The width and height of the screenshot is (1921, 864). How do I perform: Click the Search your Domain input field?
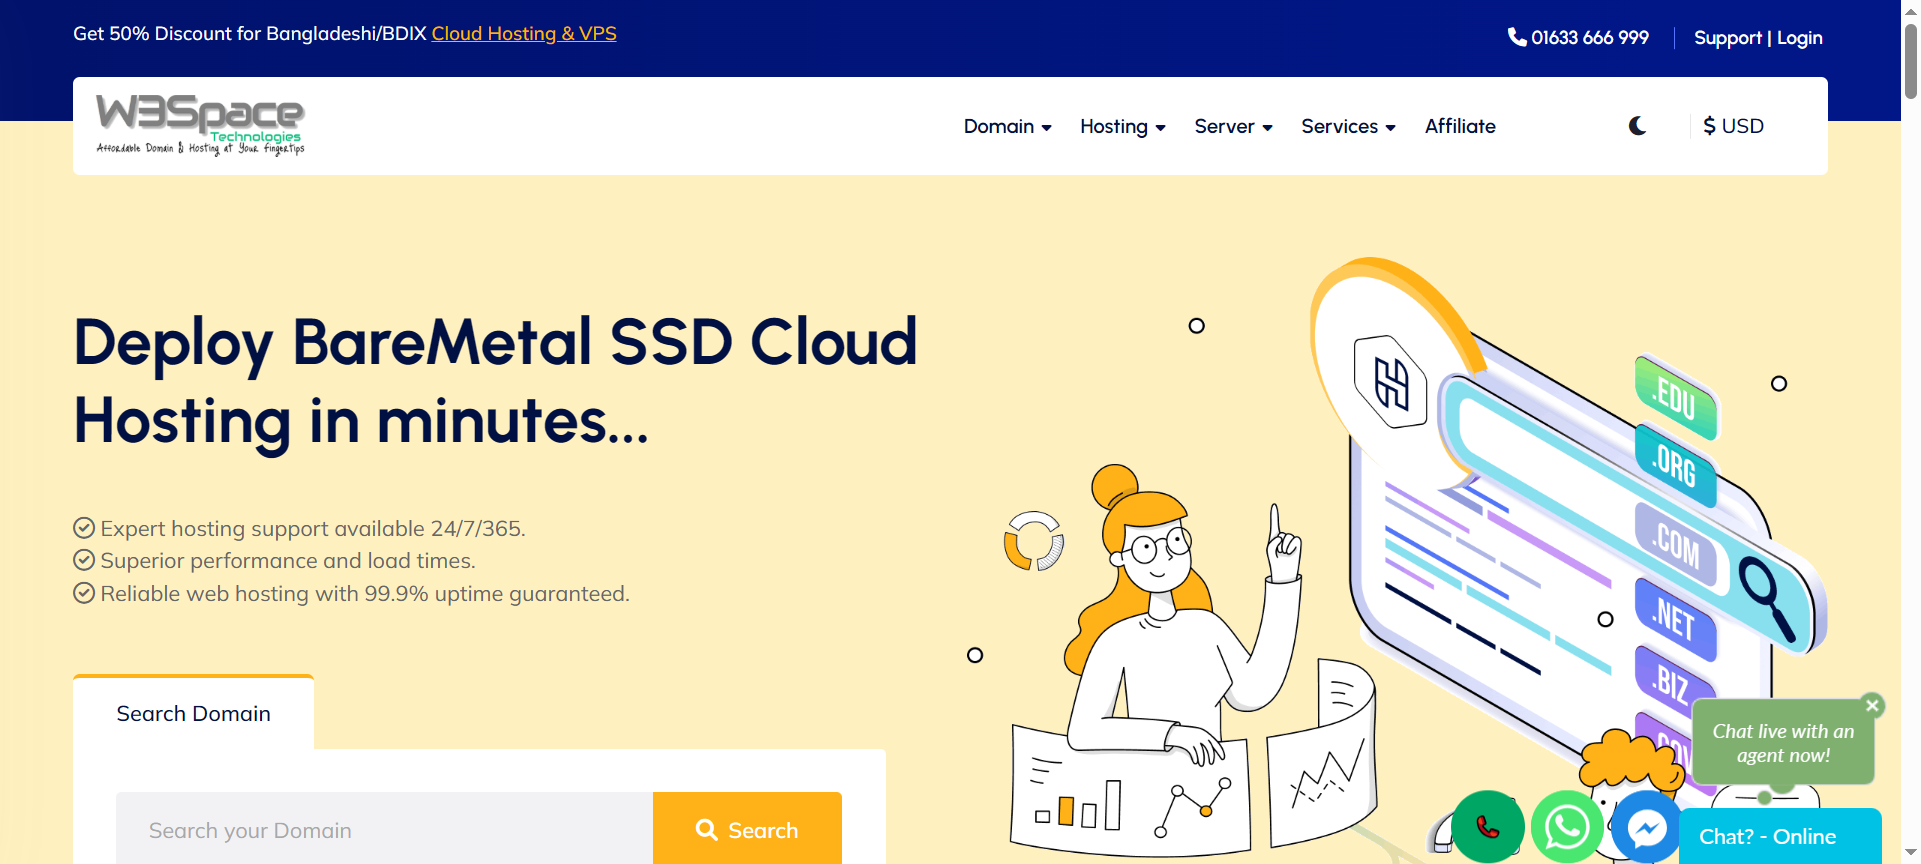[x=385, y=830]
